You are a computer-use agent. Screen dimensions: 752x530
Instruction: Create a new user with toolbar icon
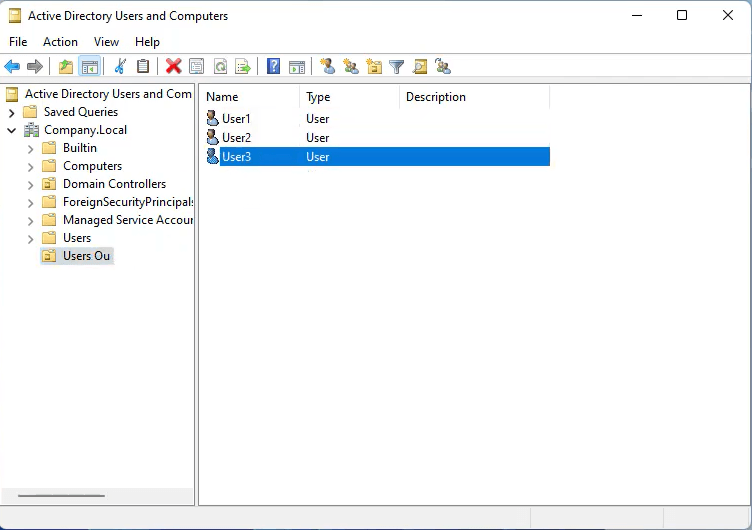327,67
